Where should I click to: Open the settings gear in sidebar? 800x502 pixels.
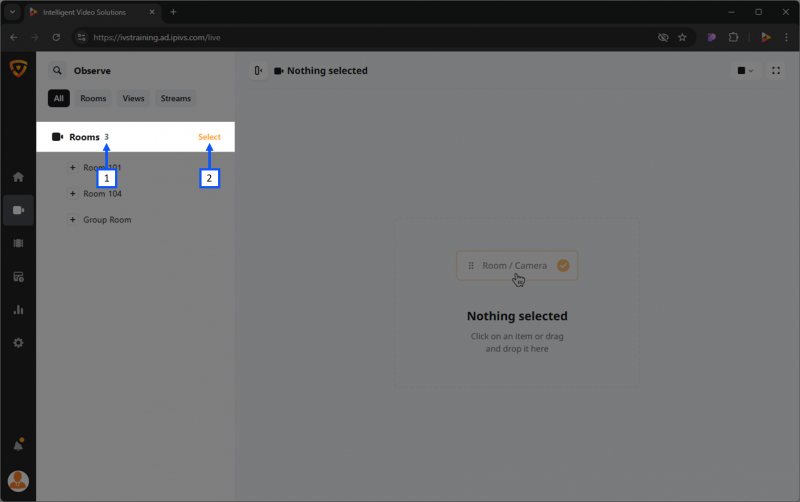tap(18, 343)
